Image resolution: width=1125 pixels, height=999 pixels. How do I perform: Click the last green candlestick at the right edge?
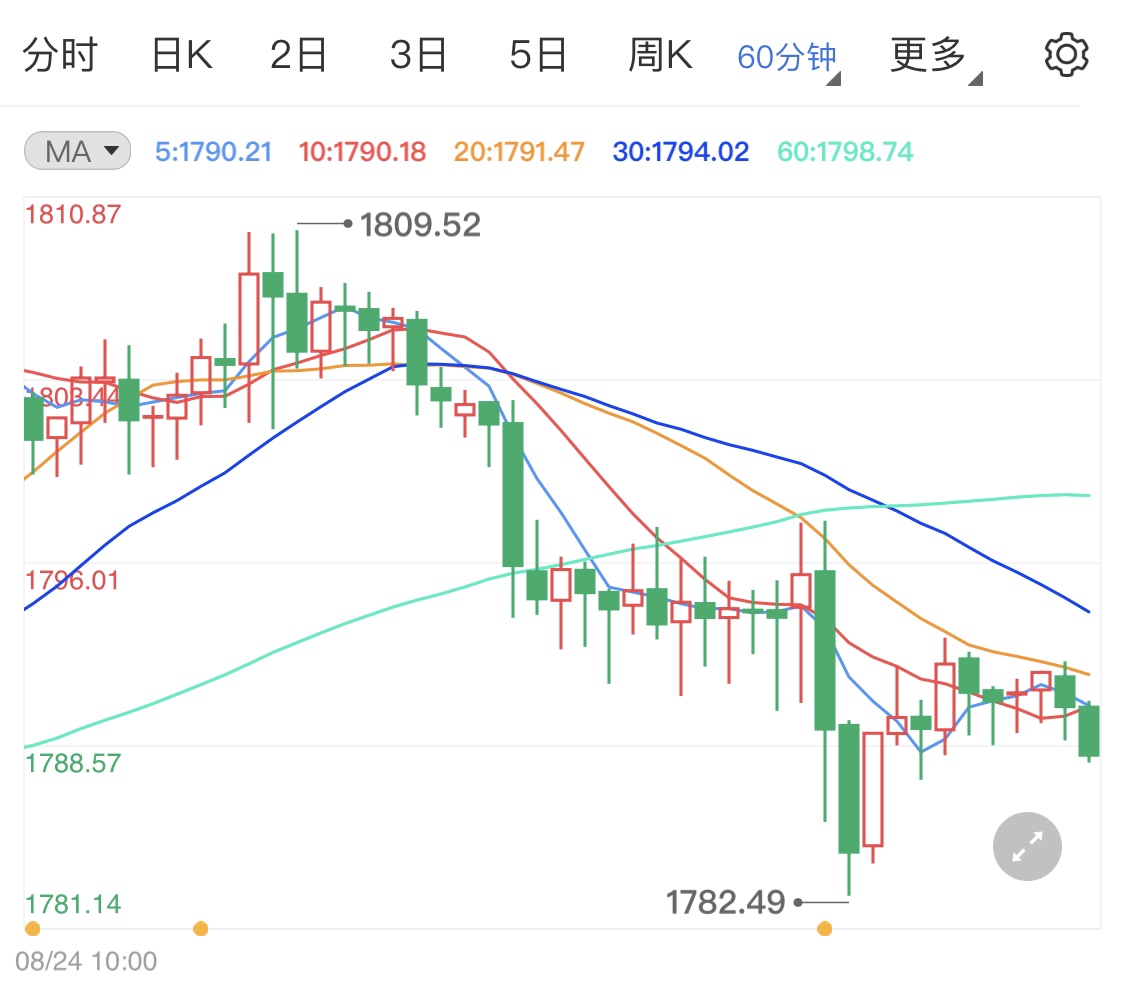click(1089, 731)
